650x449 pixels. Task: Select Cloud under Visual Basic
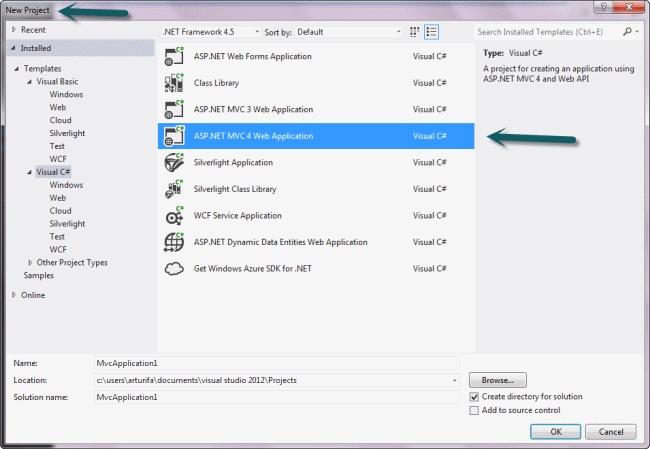[61, 120]
